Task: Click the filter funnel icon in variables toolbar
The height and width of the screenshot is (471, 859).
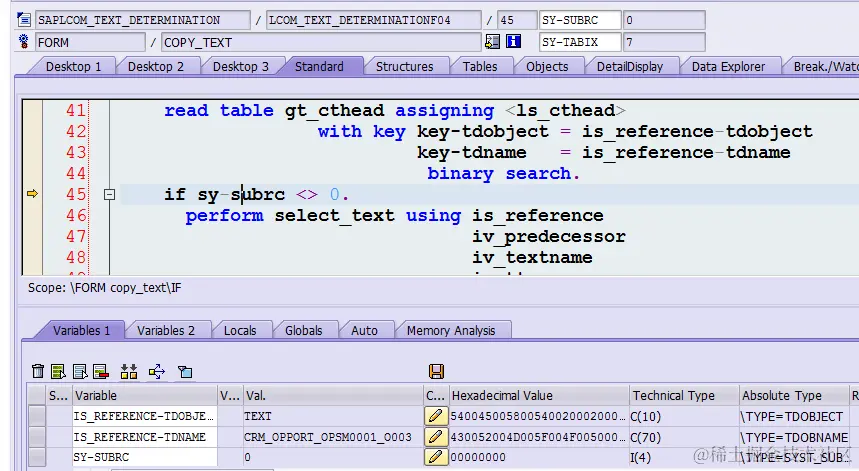Action: (185, 372)
